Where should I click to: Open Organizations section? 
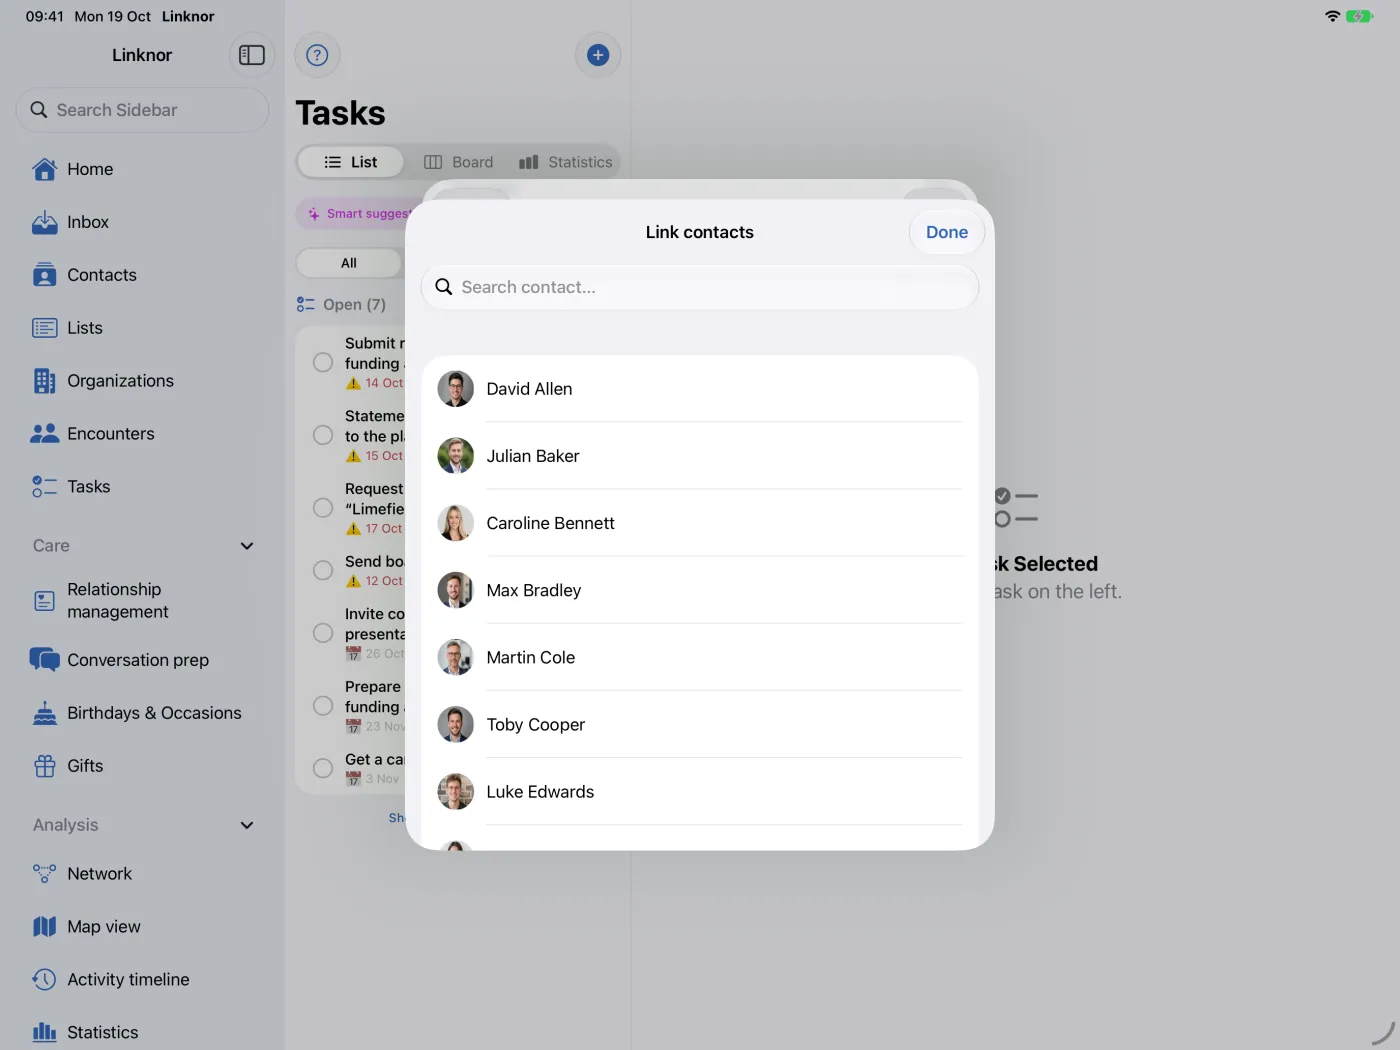pos(142,381)
